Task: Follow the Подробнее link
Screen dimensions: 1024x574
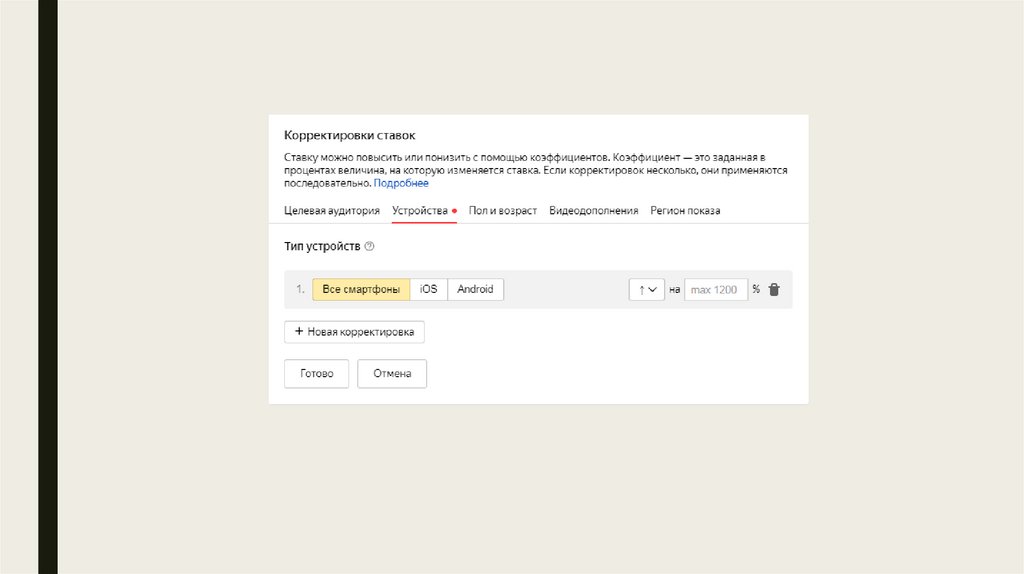Action: tap(401, 183)
